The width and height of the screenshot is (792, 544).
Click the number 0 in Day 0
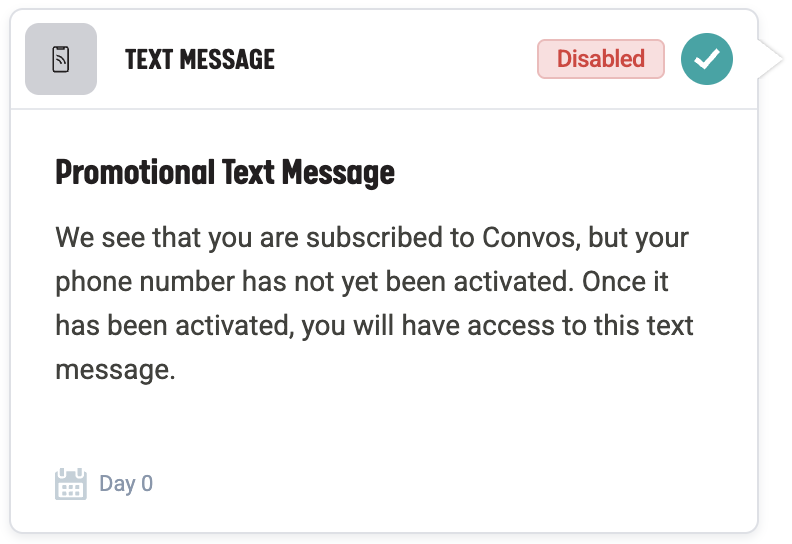[147, 484]
